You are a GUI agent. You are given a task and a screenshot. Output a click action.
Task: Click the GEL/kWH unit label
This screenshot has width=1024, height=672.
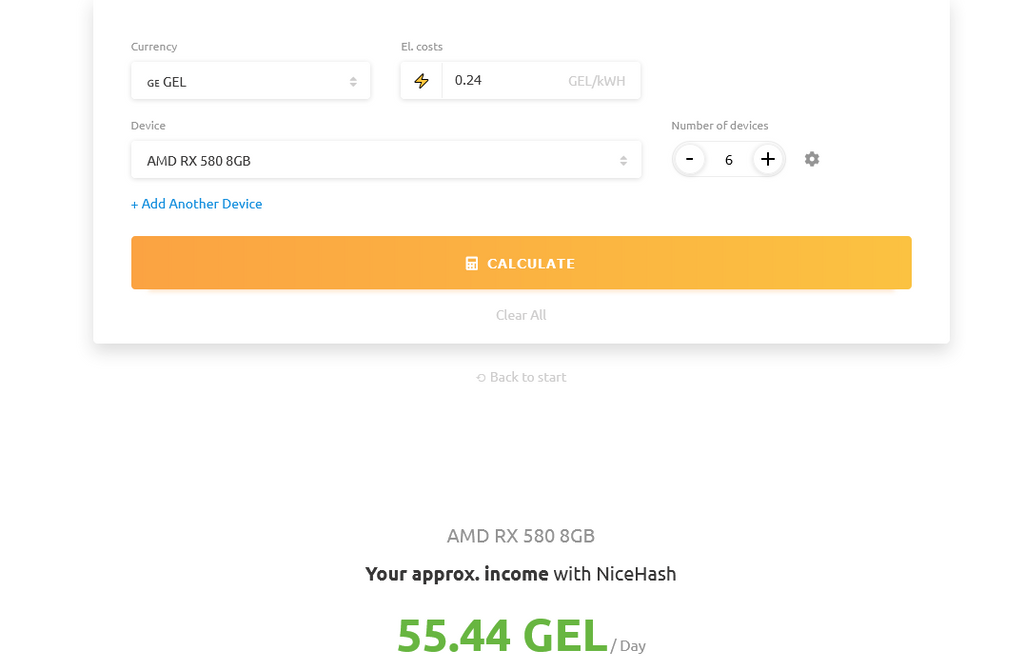pyautogui.click(x=596, y=81)
